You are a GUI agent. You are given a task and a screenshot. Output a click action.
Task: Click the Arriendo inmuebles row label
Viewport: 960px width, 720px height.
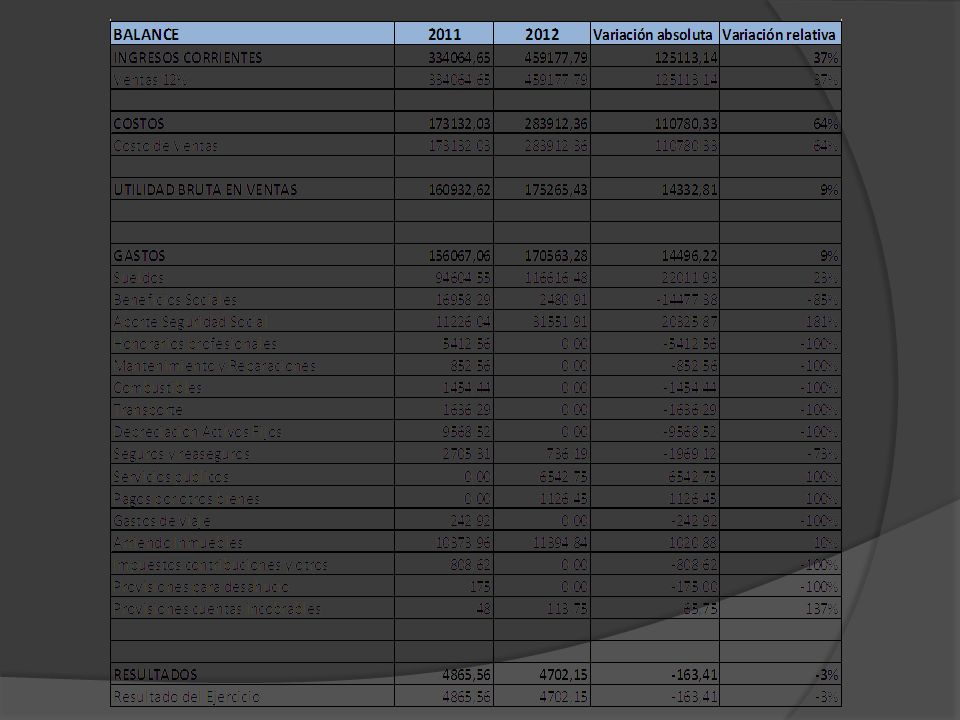coord(178,542)
